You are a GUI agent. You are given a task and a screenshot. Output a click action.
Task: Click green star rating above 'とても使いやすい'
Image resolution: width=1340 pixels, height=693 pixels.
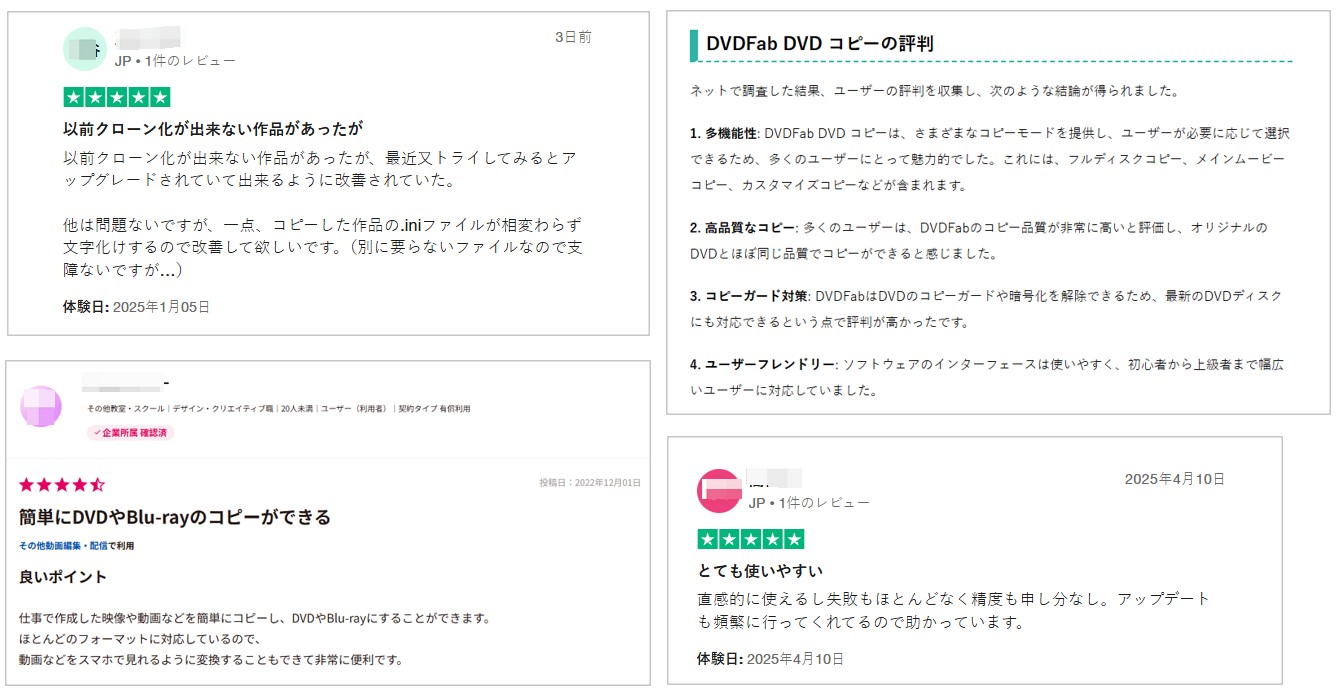pos(751,540)
